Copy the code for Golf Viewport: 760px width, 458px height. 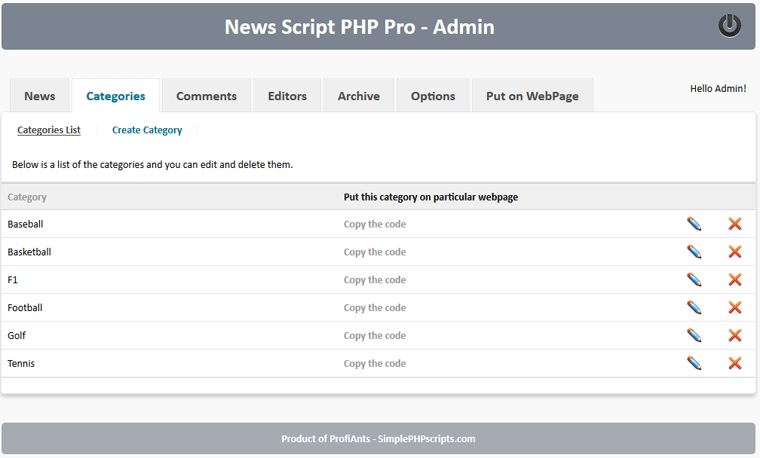pos(375,335)
